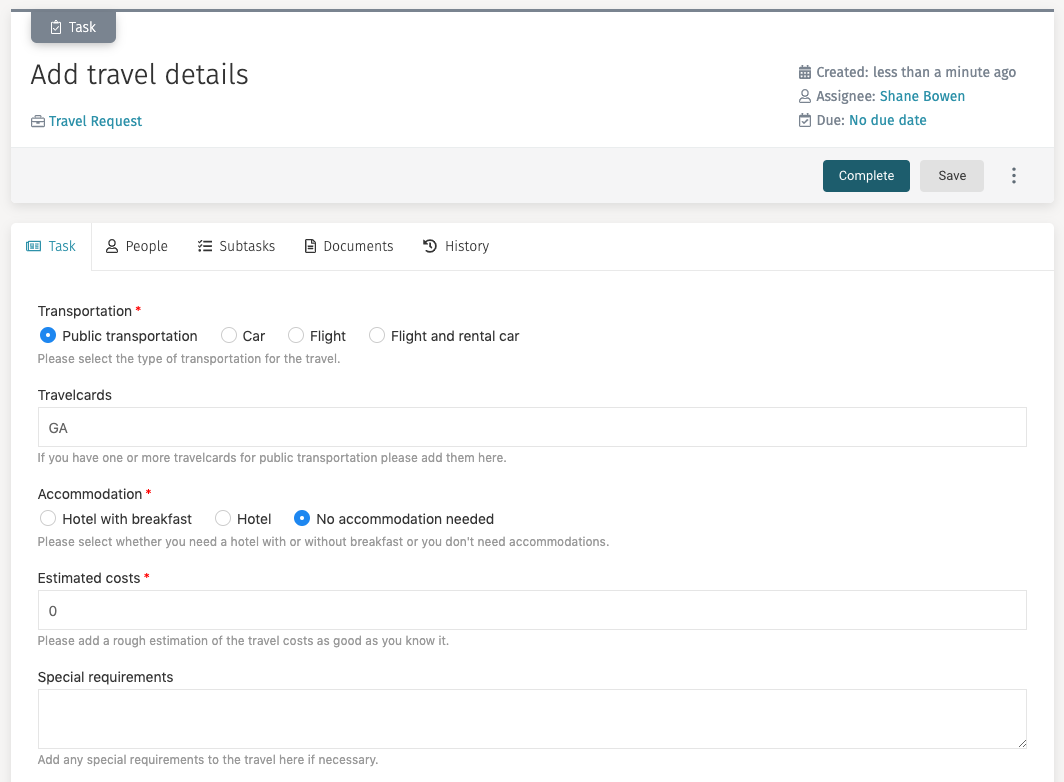Click the briefcase icon beside Travel Request
The width and height of the screenshot is (1064, 782).
38,121
